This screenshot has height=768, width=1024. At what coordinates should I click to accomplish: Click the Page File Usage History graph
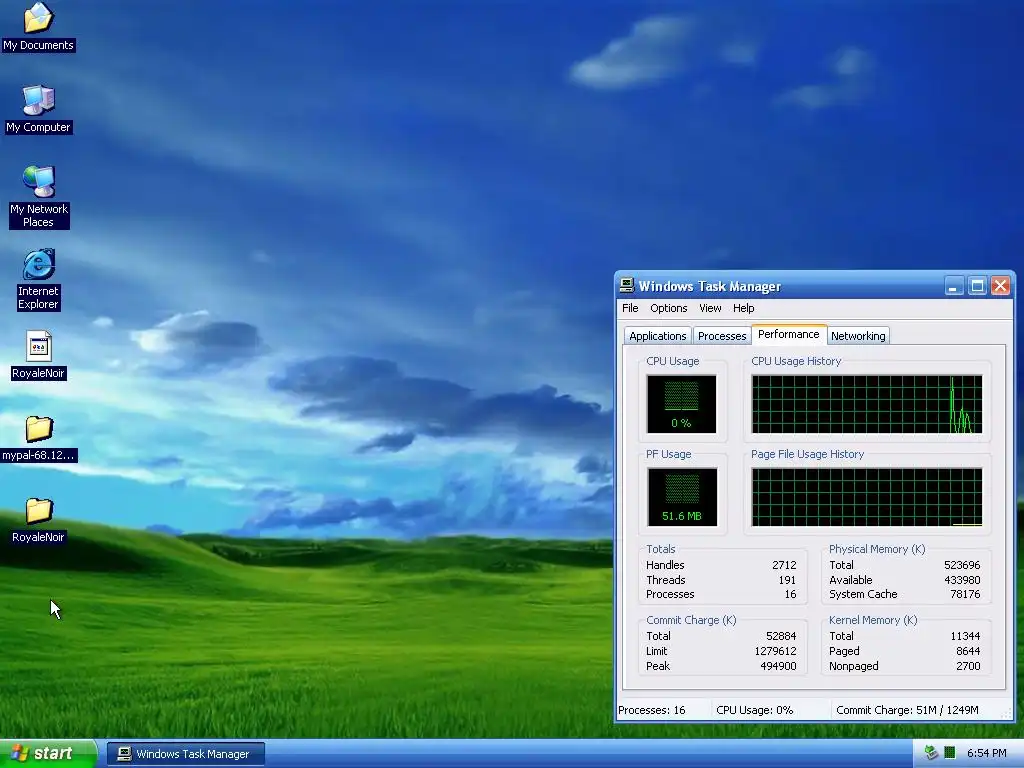867,496
